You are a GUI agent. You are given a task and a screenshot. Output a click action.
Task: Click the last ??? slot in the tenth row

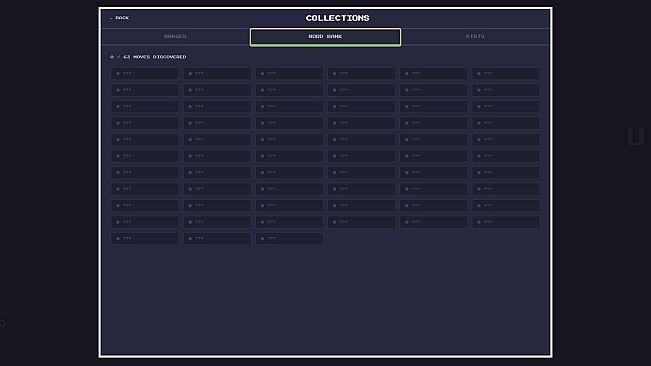pyautogui.click(x=506, y=222)
